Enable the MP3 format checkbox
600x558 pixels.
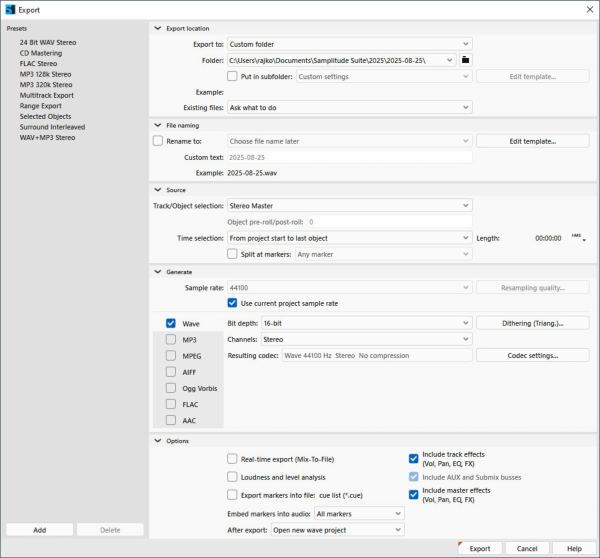(x=171, y=339)
